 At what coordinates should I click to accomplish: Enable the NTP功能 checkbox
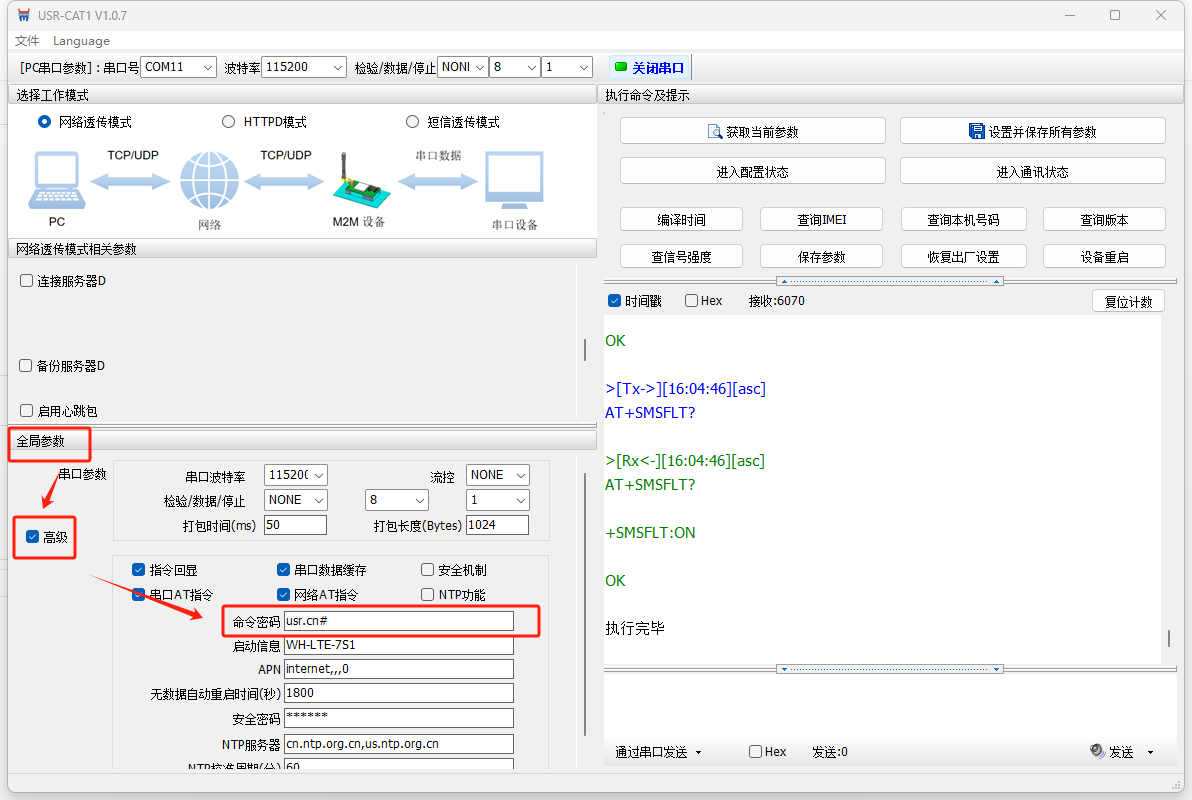coord(428,595)
